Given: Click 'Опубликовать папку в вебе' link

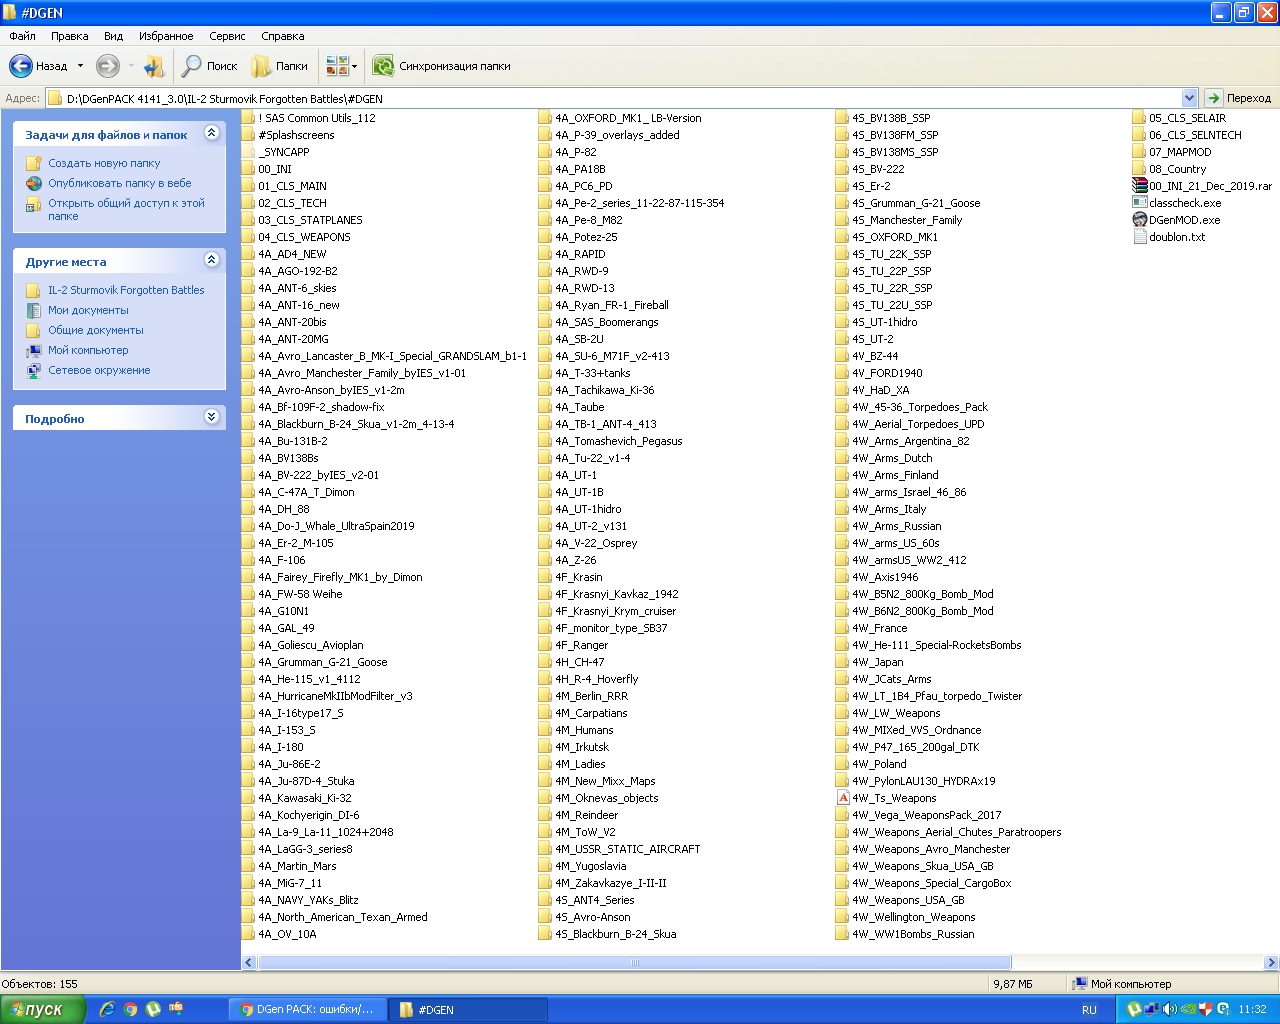Looking at the screenshot, I should point(120,183).
